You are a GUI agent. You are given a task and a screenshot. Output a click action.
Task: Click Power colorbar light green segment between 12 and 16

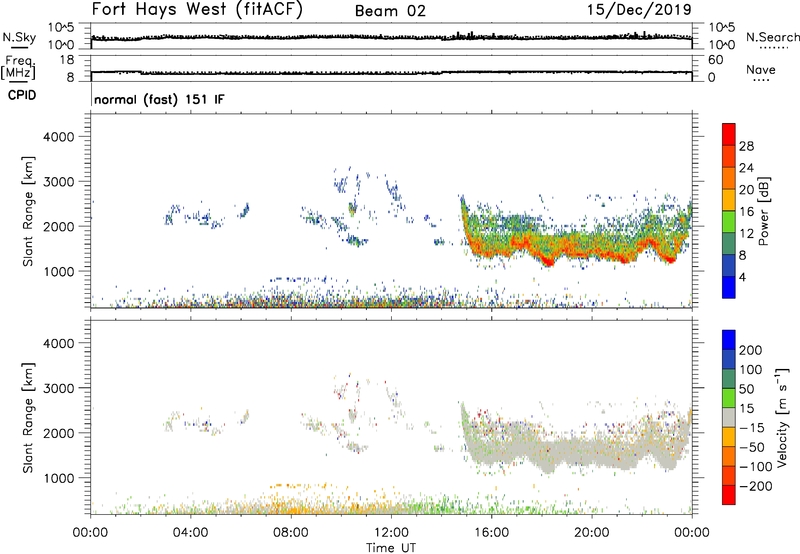729,222
